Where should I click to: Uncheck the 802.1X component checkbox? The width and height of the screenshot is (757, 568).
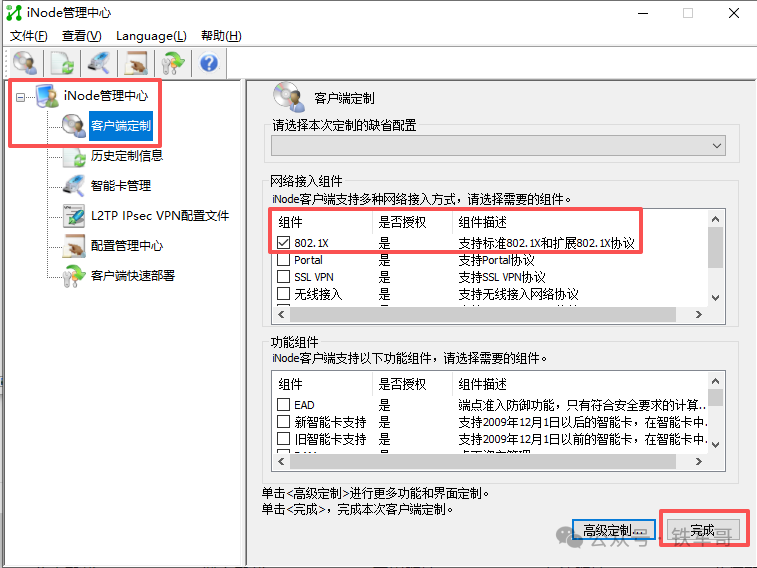coord(284,242)
